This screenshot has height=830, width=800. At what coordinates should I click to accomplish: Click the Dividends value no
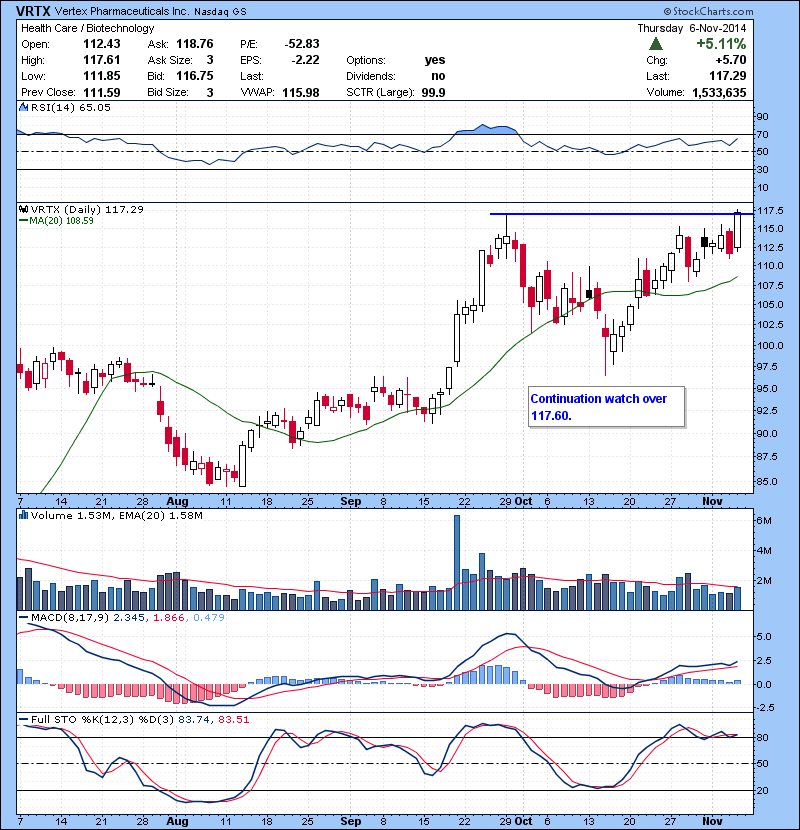[438, 76]
